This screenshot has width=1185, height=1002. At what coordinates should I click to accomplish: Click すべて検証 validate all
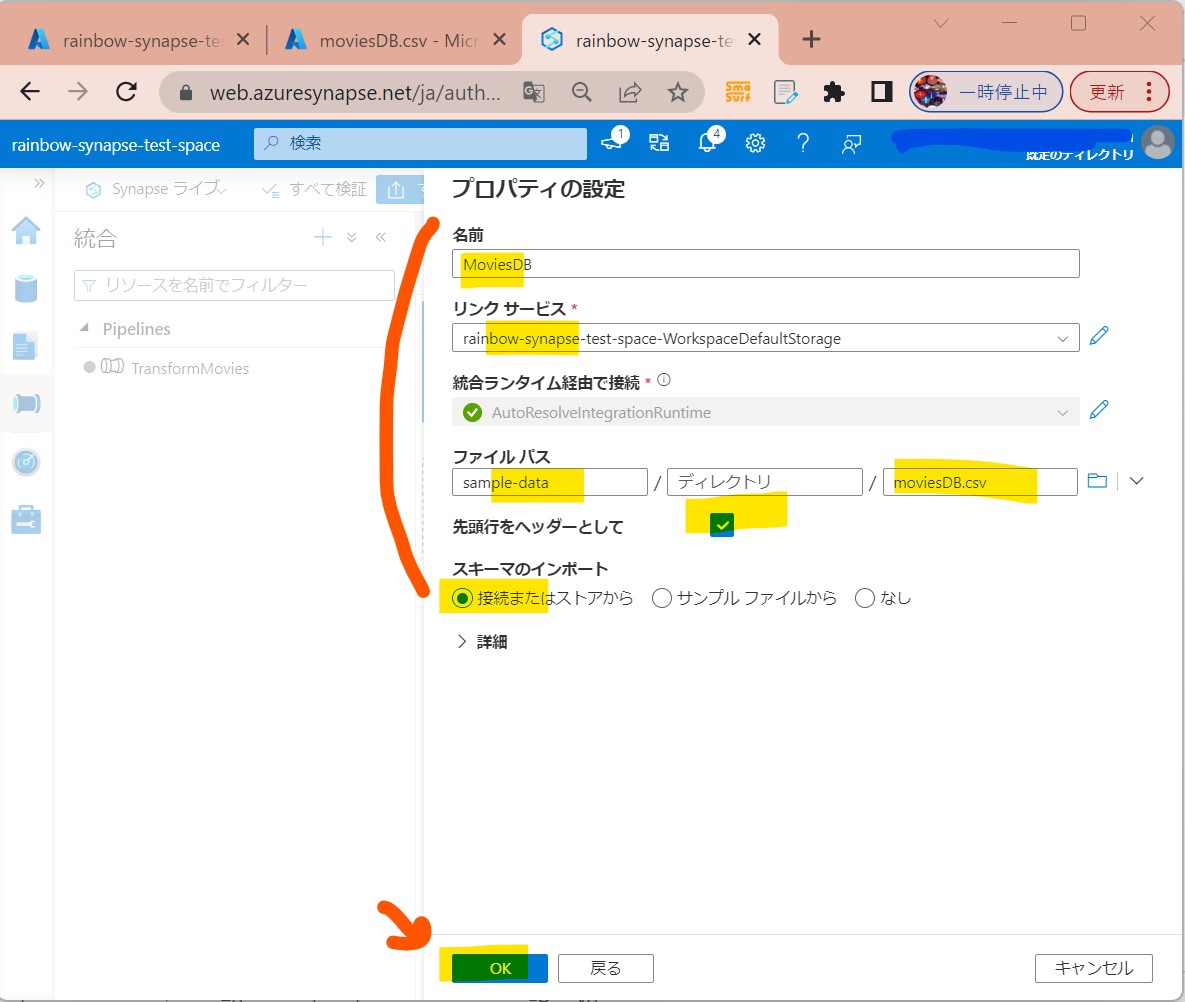pos(314,189)
